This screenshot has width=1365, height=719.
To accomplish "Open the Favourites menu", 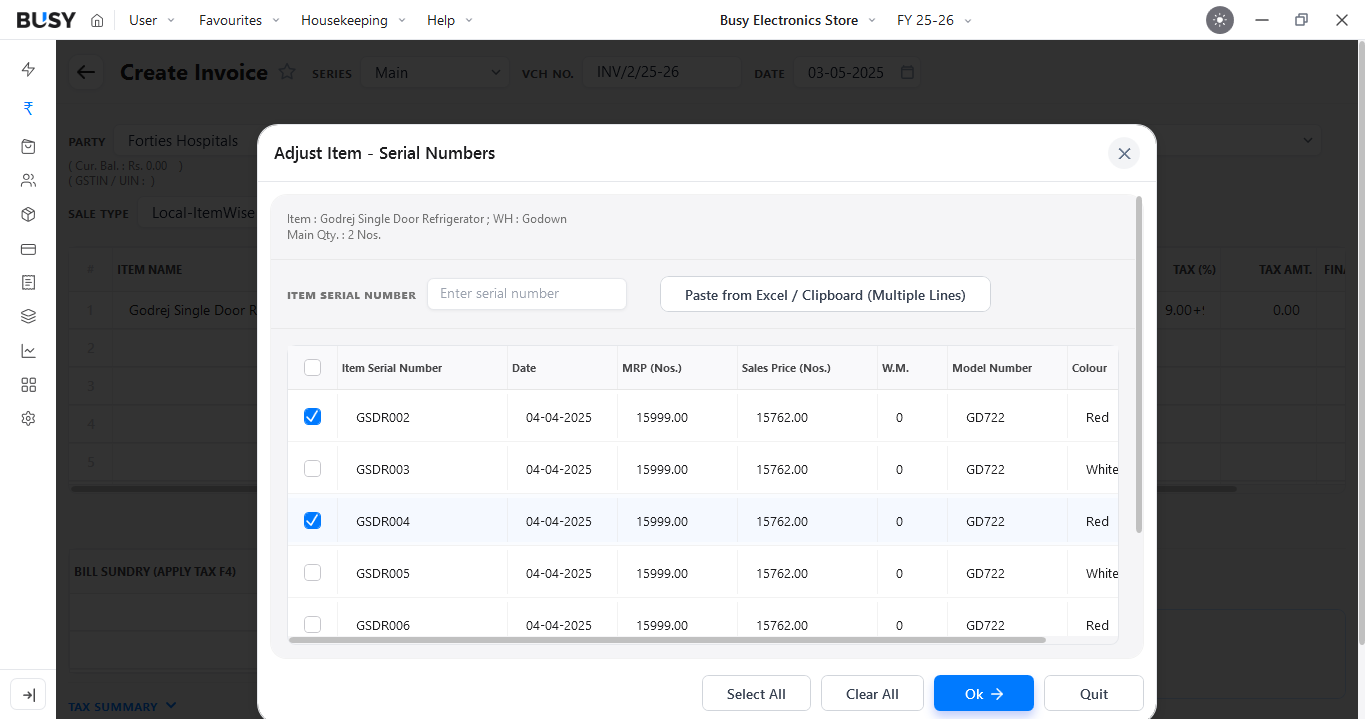I will pos(239,20).
